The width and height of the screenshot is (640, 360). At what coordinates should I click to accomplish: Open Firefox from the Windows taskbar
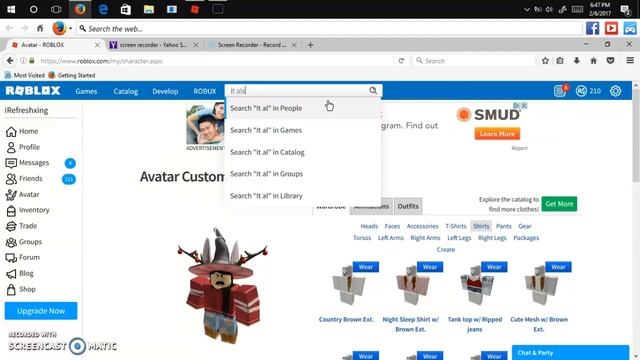pyautogui.click(x=80, y=9)
